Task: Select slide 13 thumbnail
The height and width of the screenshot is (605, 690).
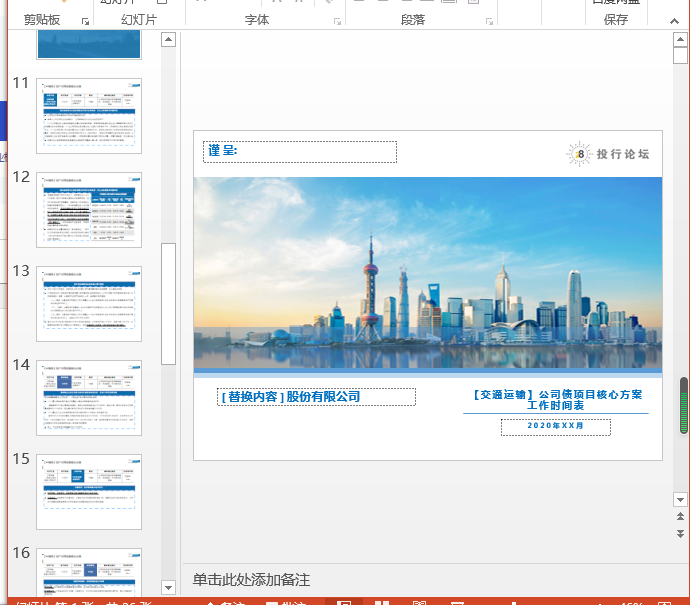Action: [x=89, y=304]
